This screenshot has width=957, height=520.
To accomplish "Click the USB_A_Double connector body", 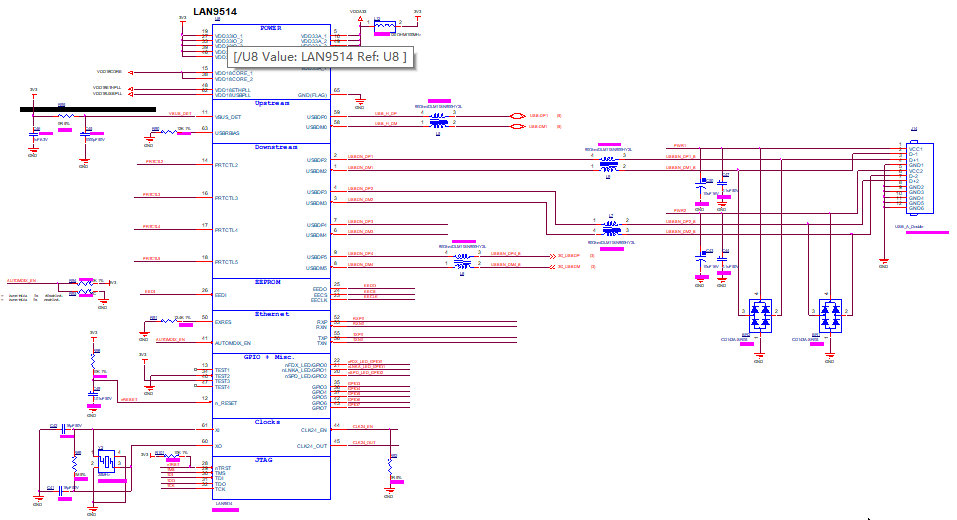I will pyautogui.click(x=919, y=178).
